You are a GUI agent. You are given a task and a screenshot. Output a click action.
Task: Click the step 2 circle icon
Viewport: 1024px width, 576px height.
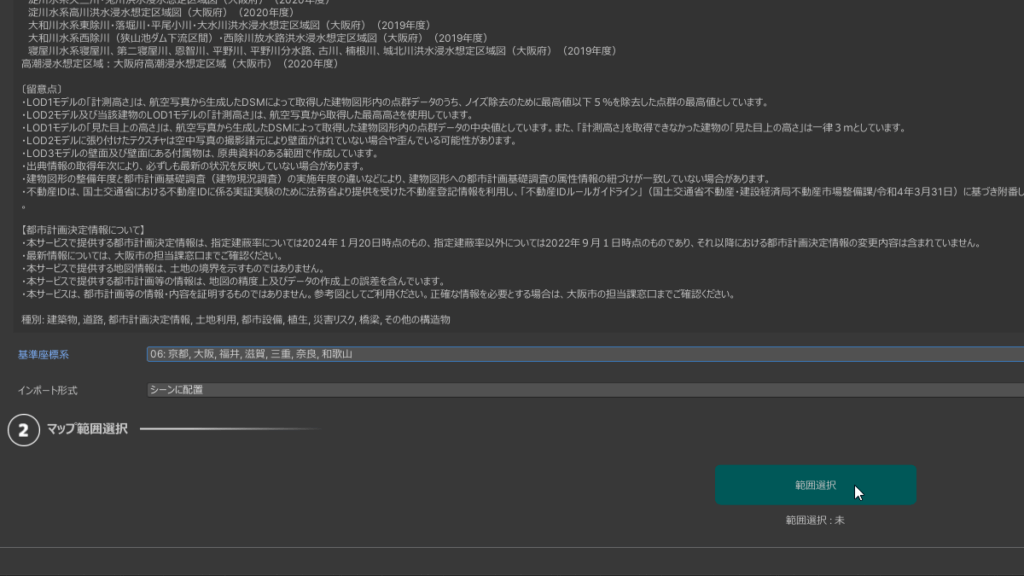click(23, 429)
